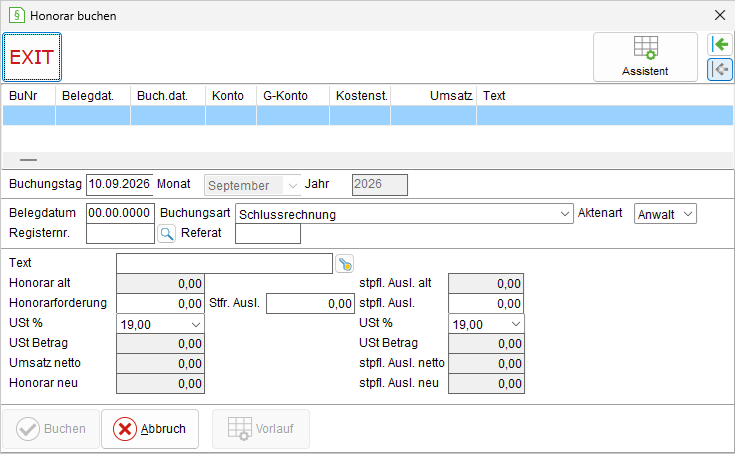This screenshot has width=735, height=454.
Task: Click the Registernr. input field
Action: pos(120,233)
